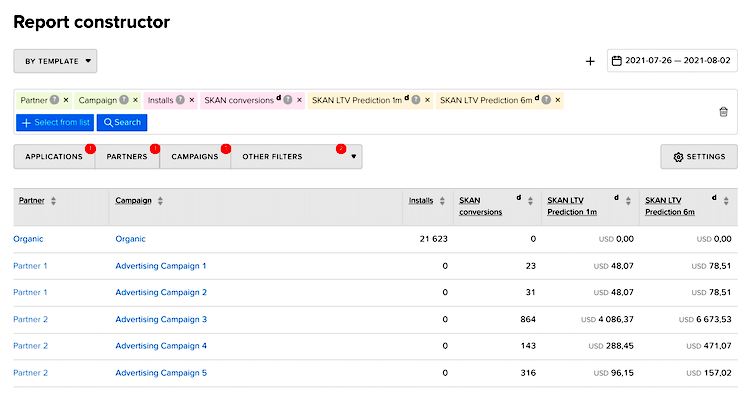Remove SKAN LTV Prediction 6m chip
Screen dimensions: 750x393
(x=558, y=100)
